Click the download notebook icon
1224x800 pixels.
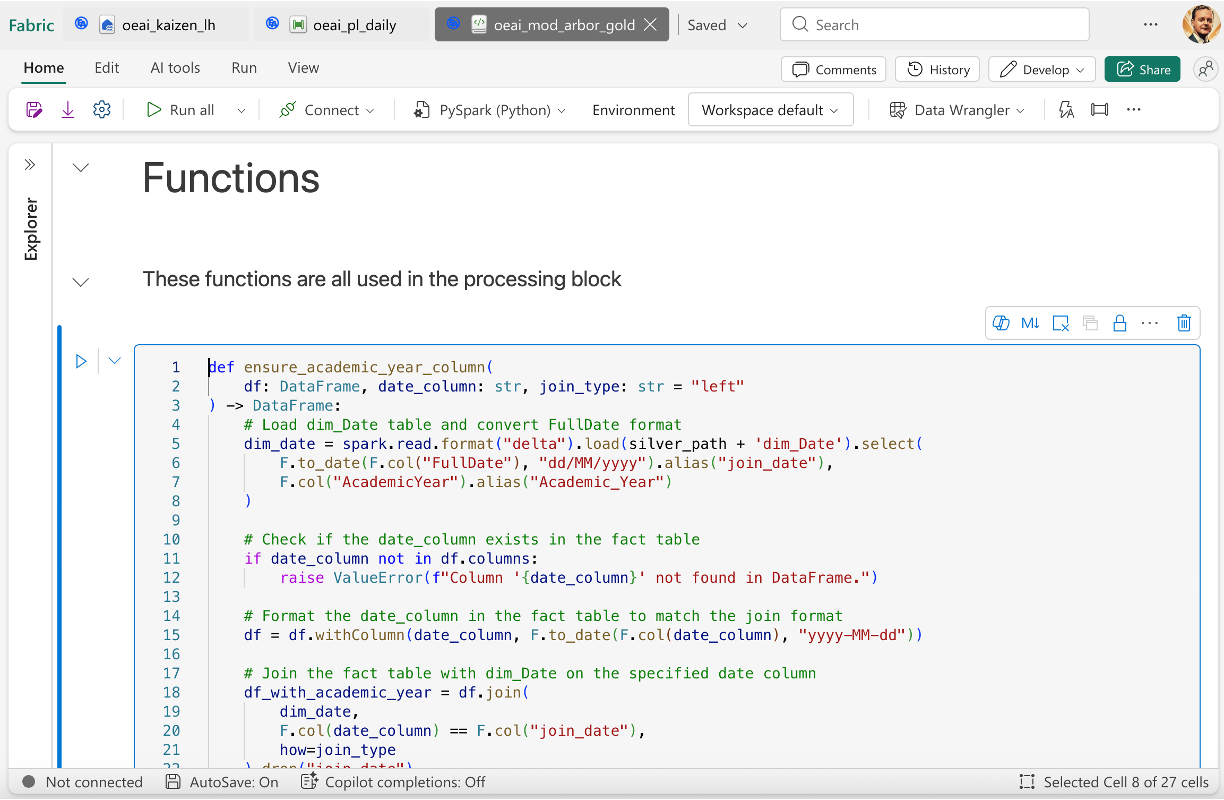[x=67, y=109]
